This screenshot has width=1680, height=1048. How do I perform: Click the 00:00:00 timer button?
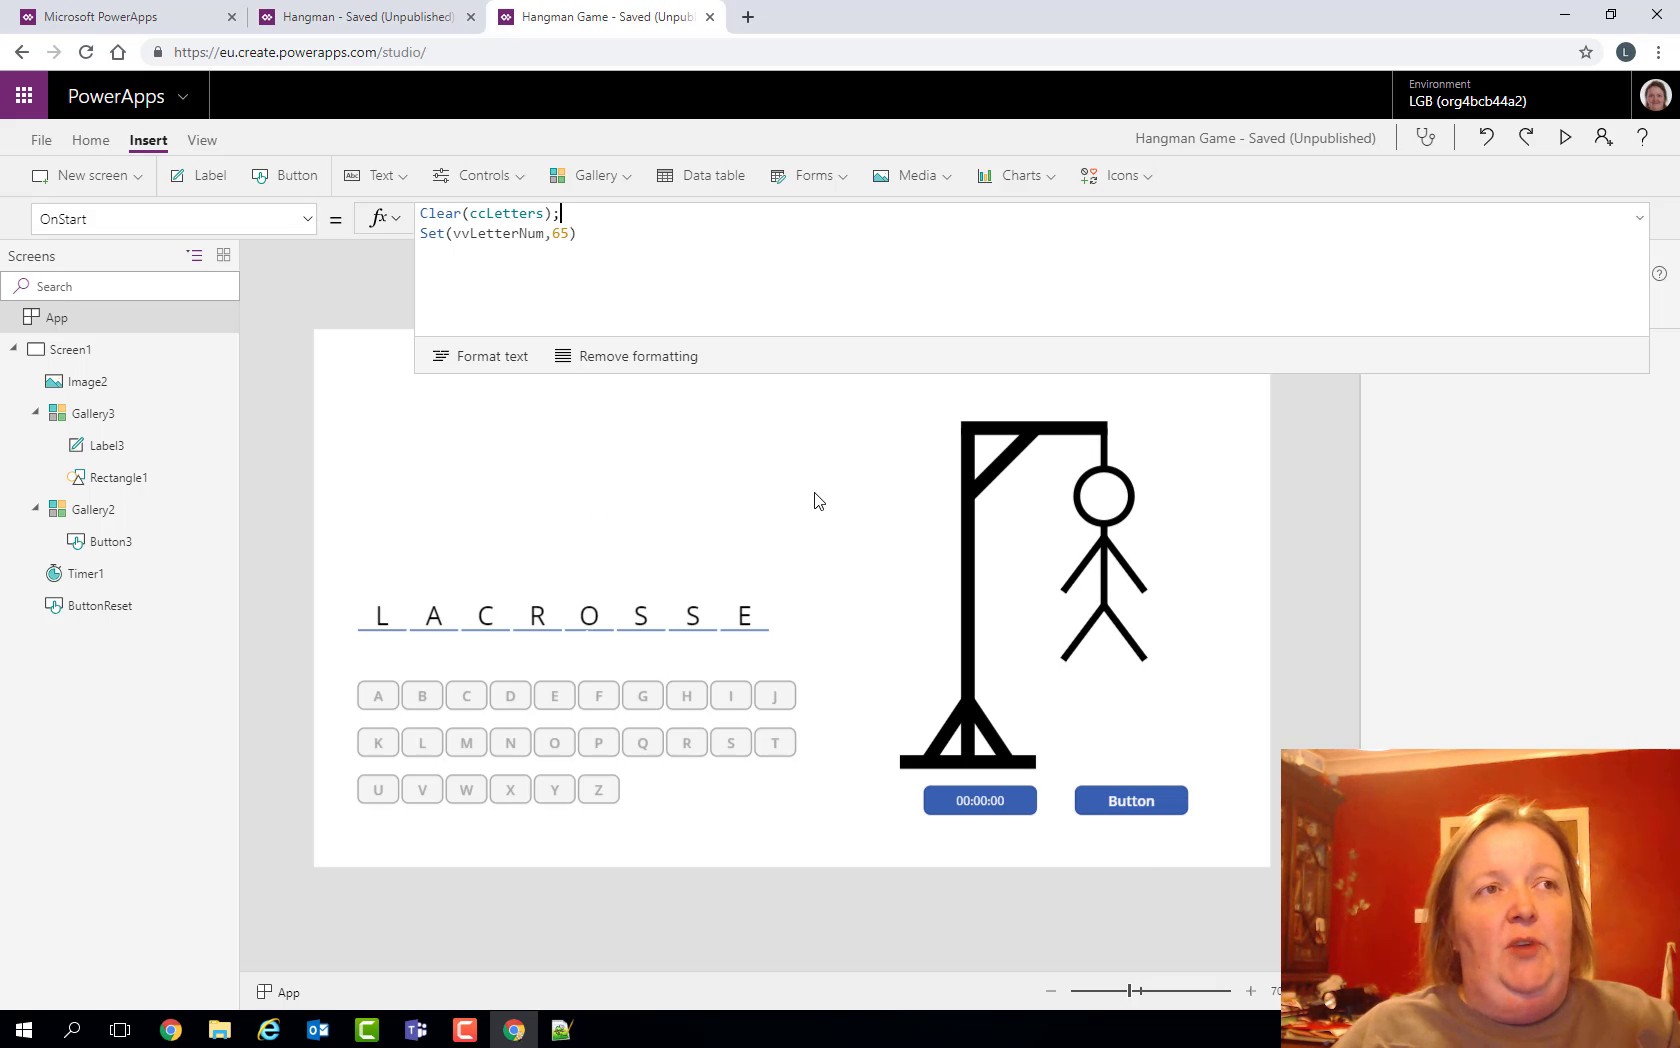980,801
